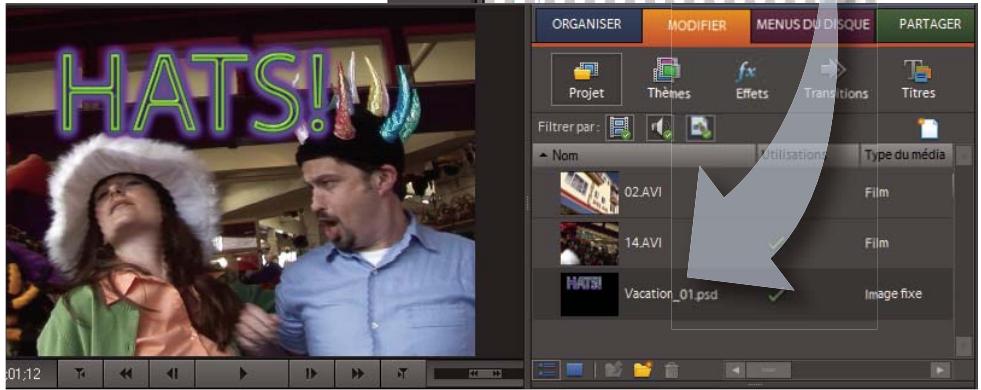
Task: Click the 02.AVI file name
Action: pos(643,192)
